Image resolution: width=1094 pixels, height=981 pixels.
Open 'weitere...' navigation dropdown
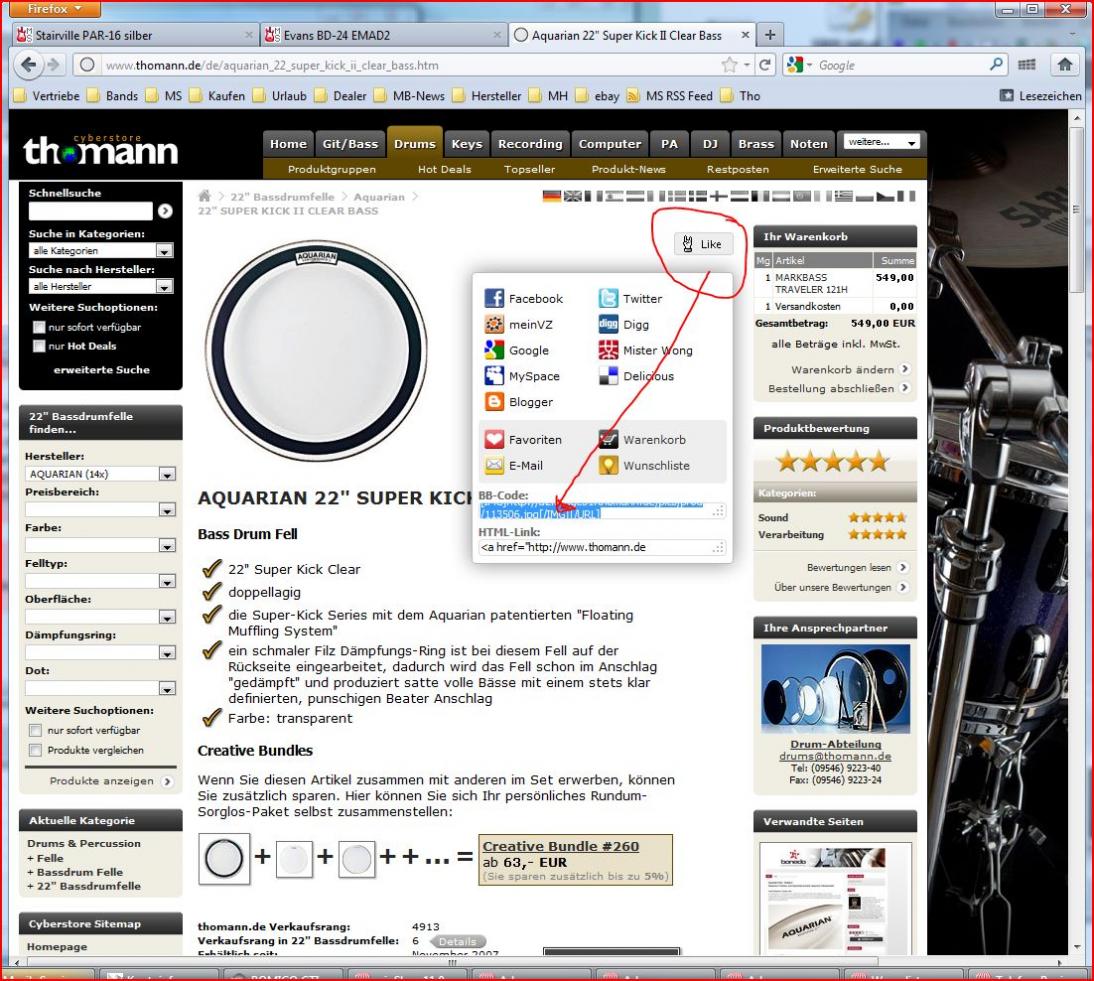[881, 142]
